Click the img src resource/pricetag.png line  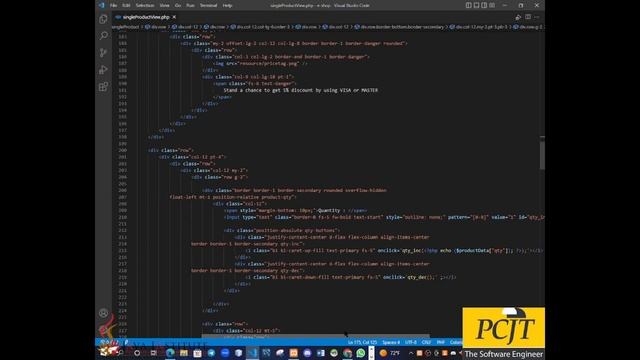(260, 64)
